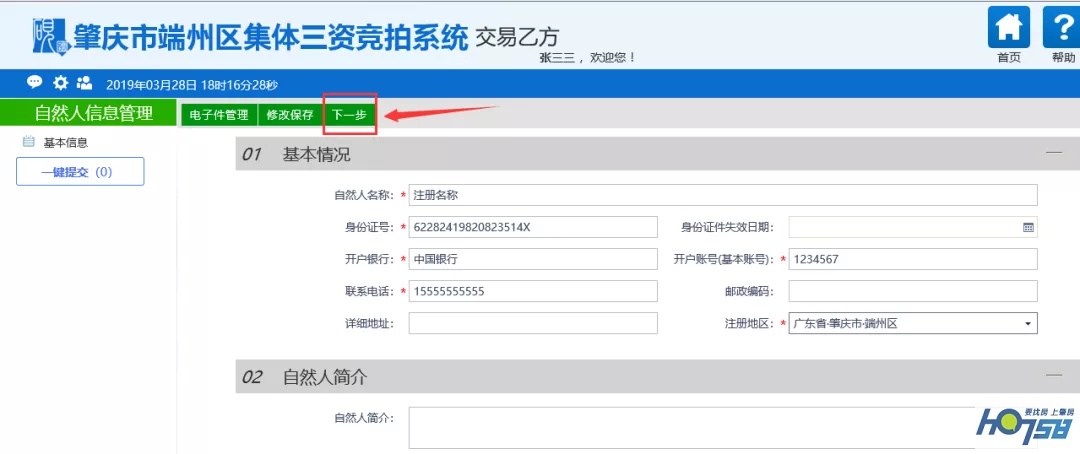The width and height of the screenshot is (1080, 454).
Task: Open the 自然人信息管理 section header
Action: (x=88, y=112)
